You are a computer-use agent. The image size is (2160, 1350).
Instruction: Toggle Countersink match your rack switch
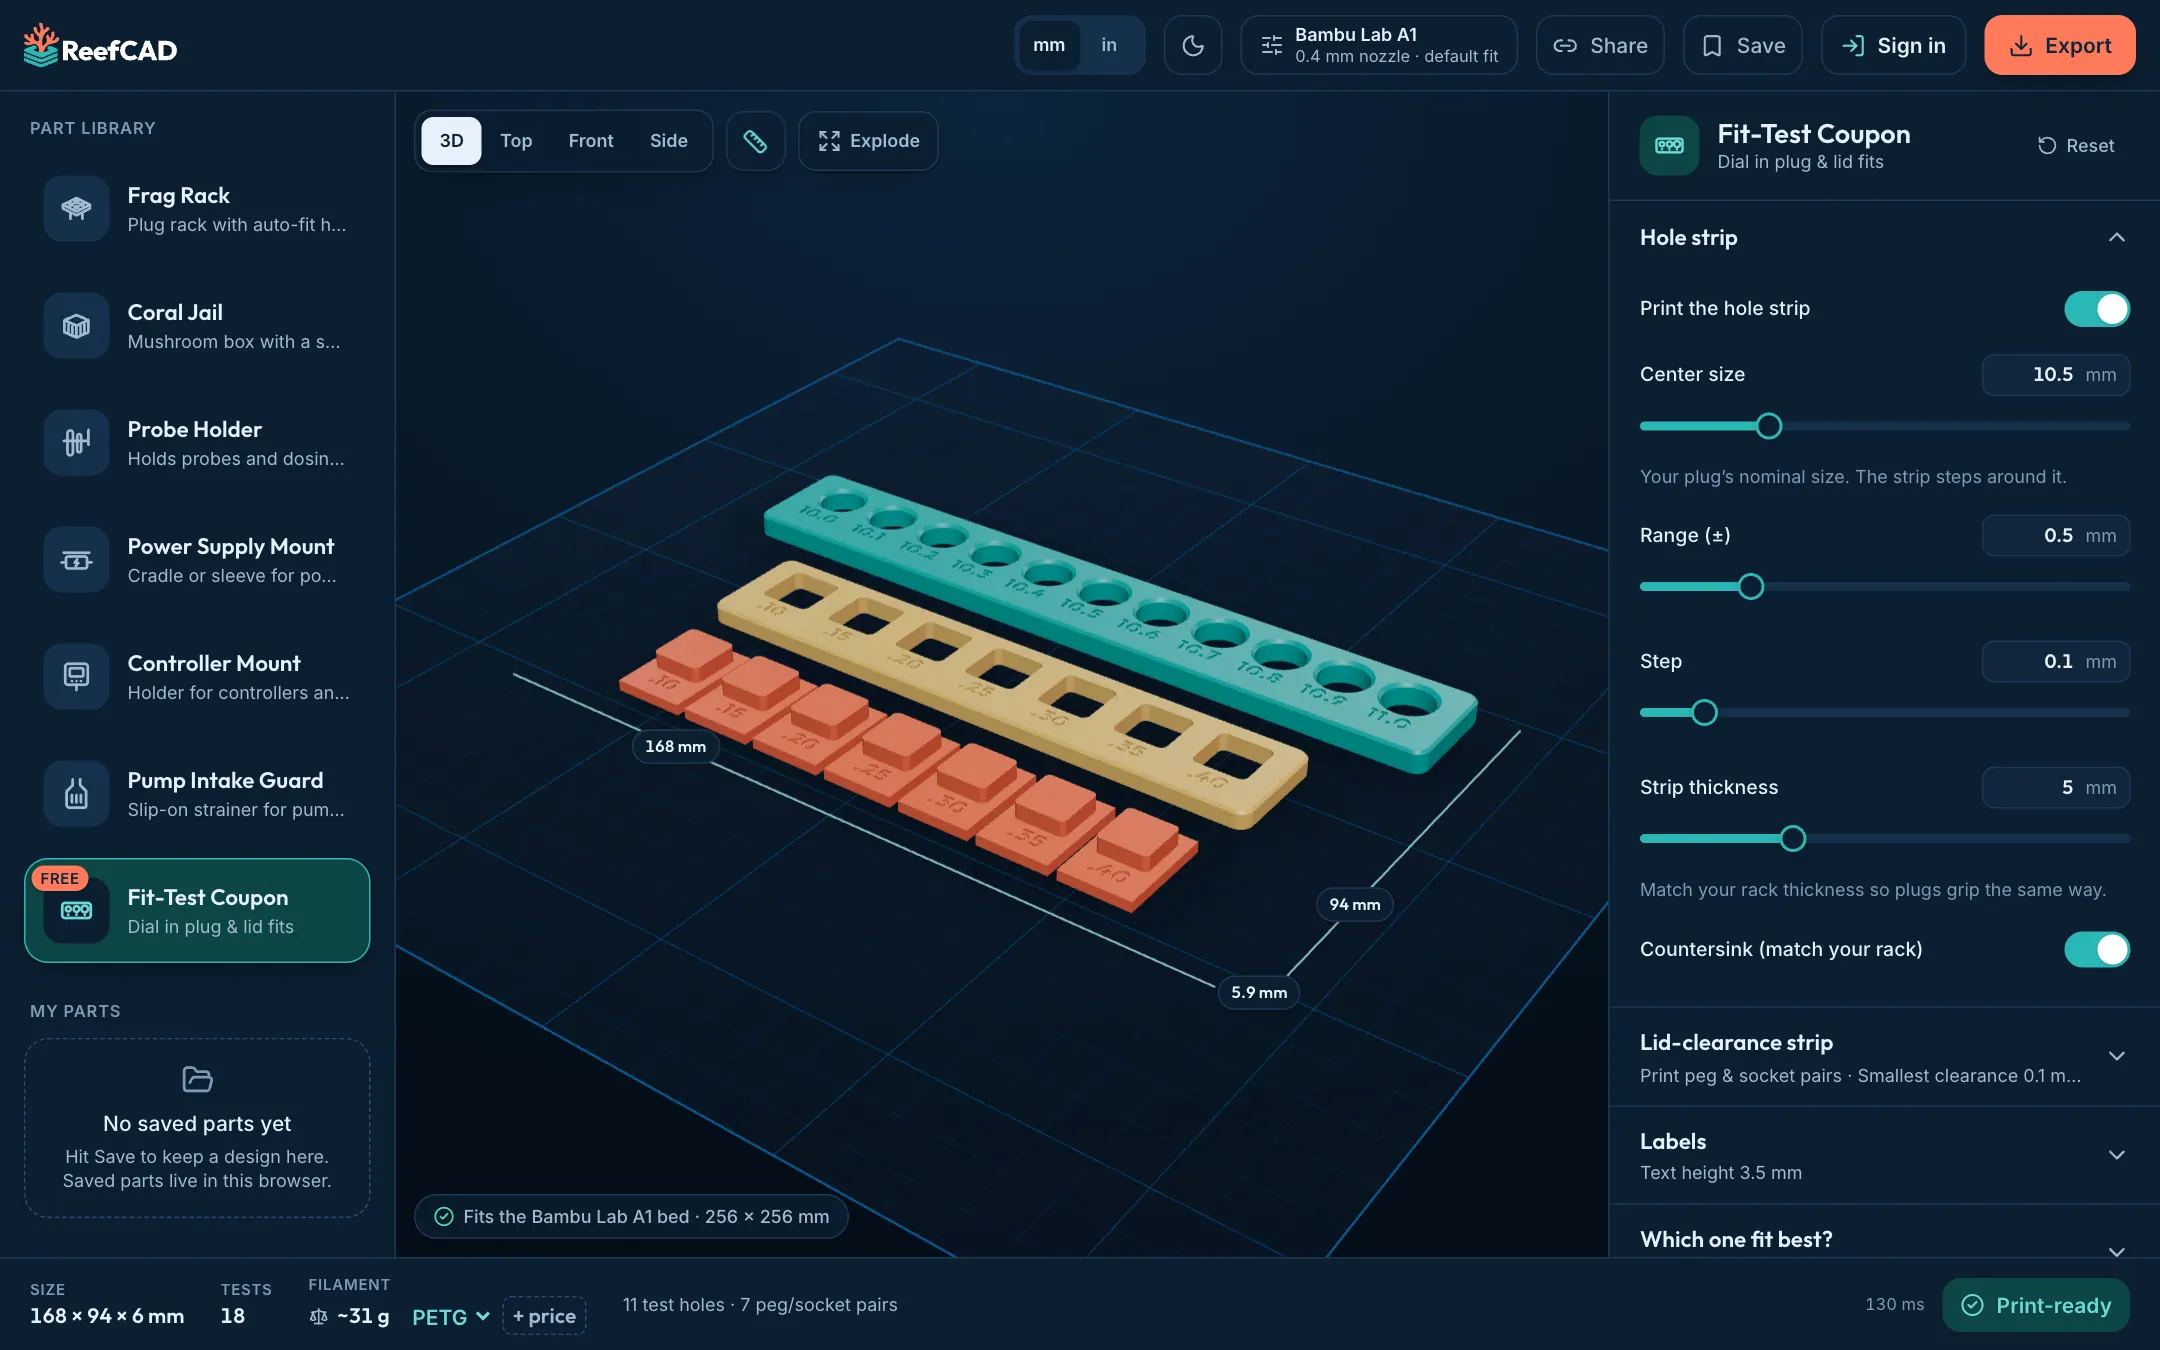click(x=2097, y=949)
